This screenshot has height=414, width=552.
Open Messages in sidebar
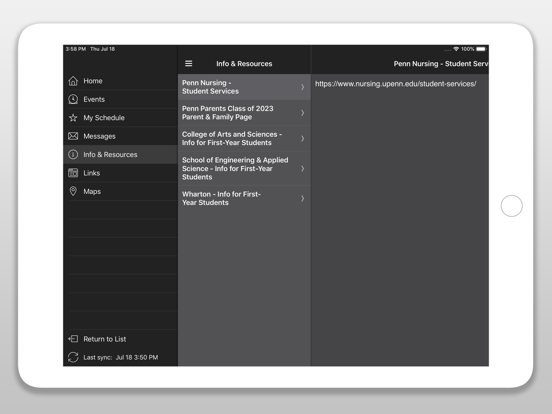[x=120, y=136]
